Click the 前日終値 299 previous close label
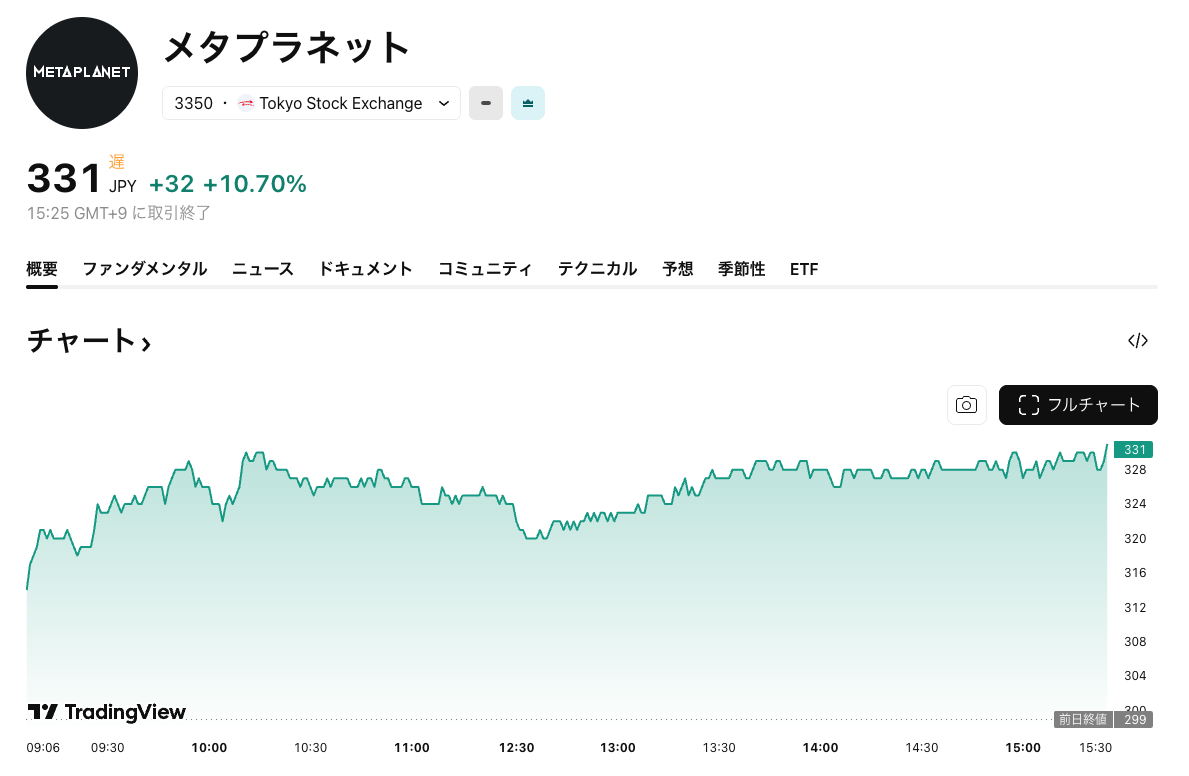Image resolution: width=1189 pixels, height=776 pixels. coord(1104,719)
